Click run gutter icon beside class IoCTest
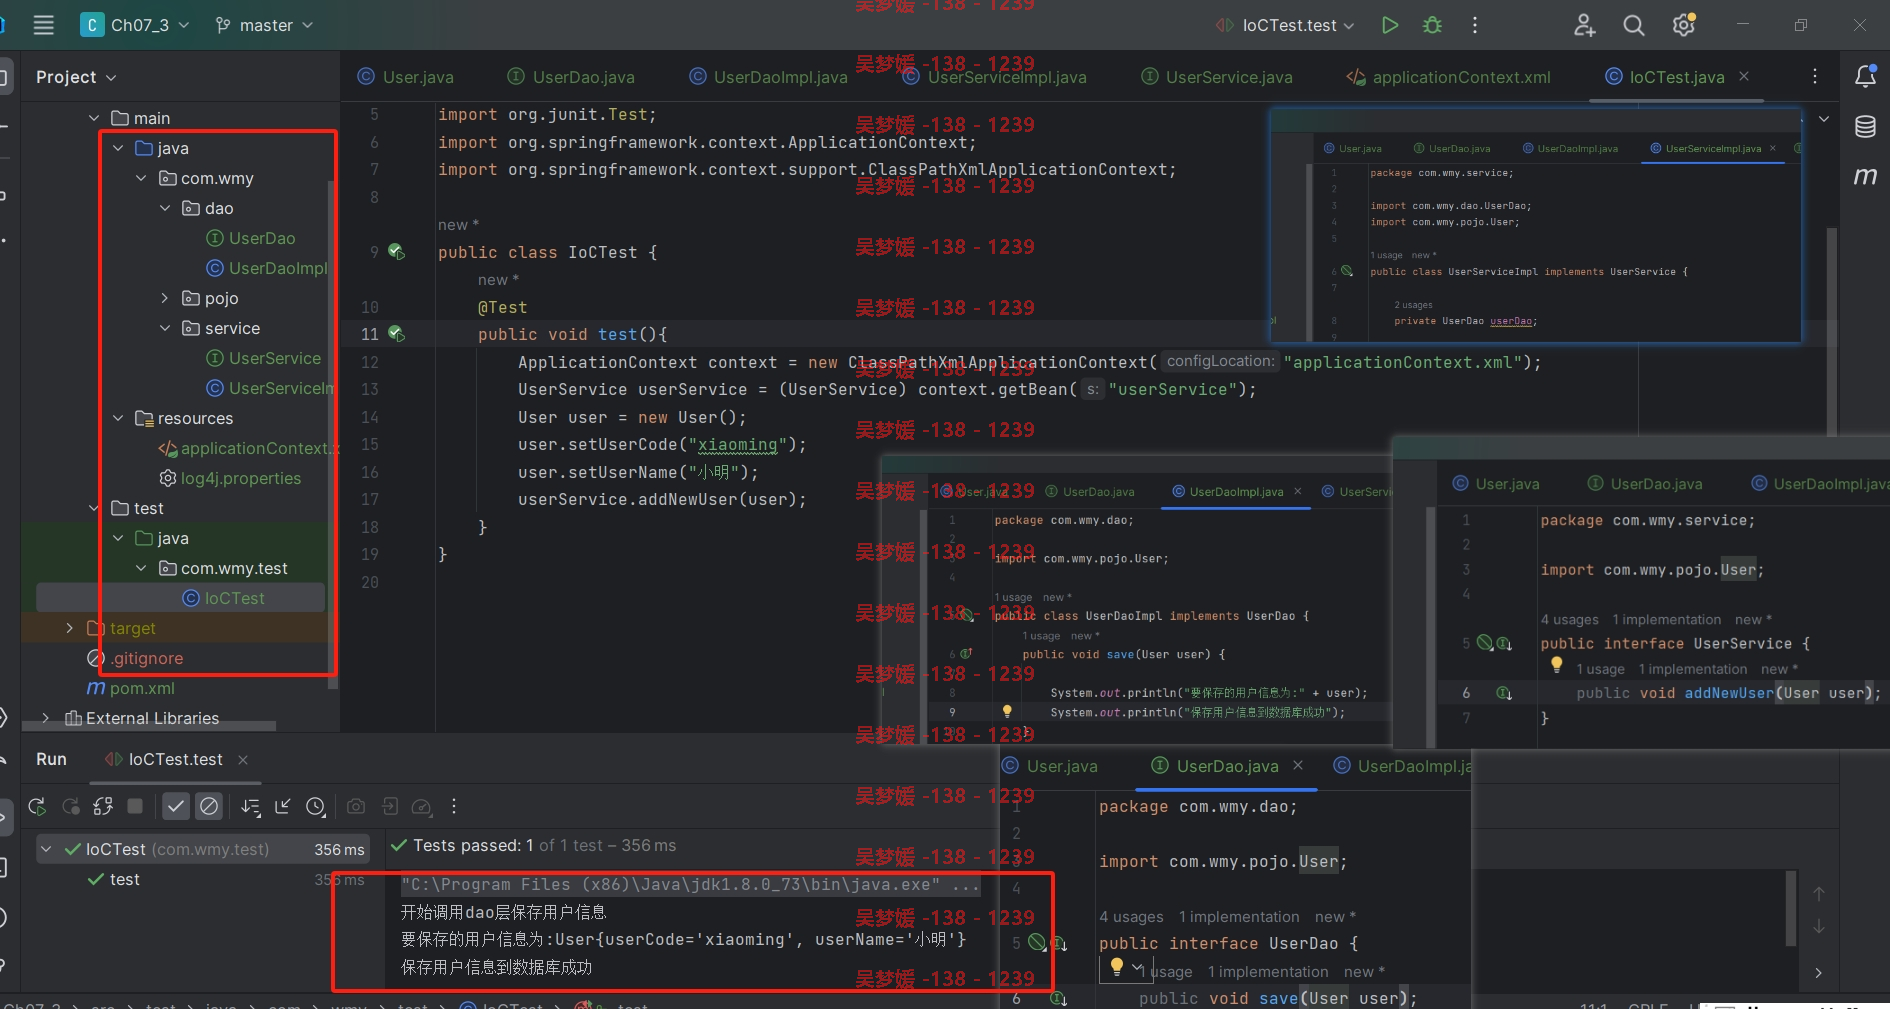 (x=396, y=252)
